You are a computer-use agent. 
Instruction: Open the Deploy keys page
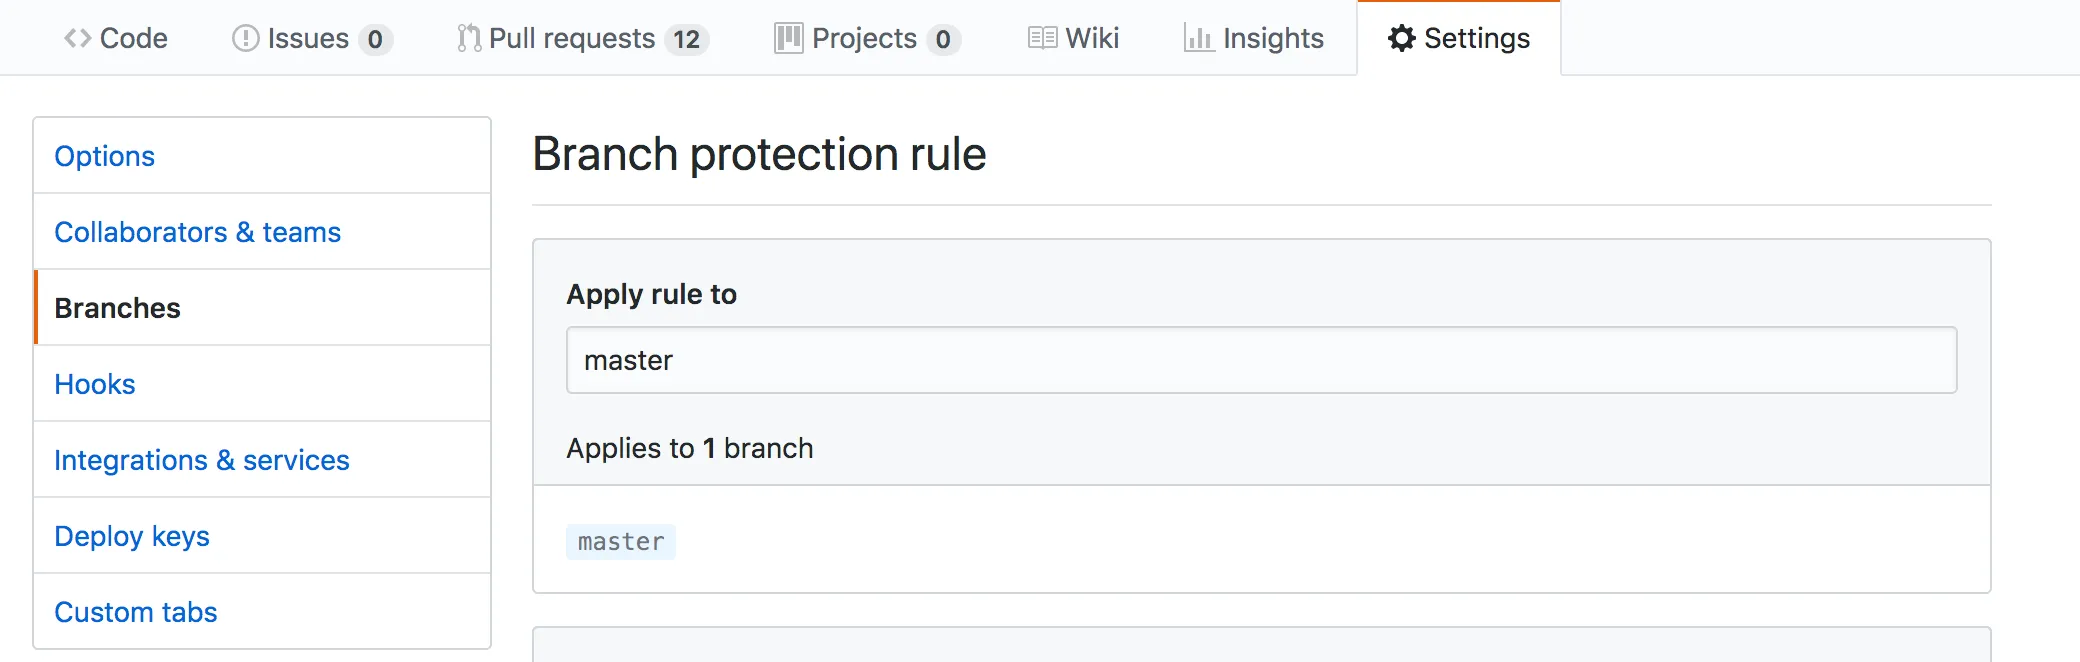132,536
